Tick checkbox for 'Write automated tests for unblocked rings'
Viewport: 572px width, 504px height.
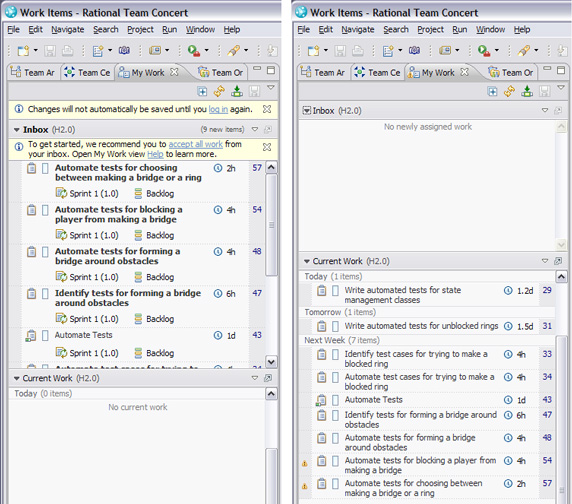(336, 326)
